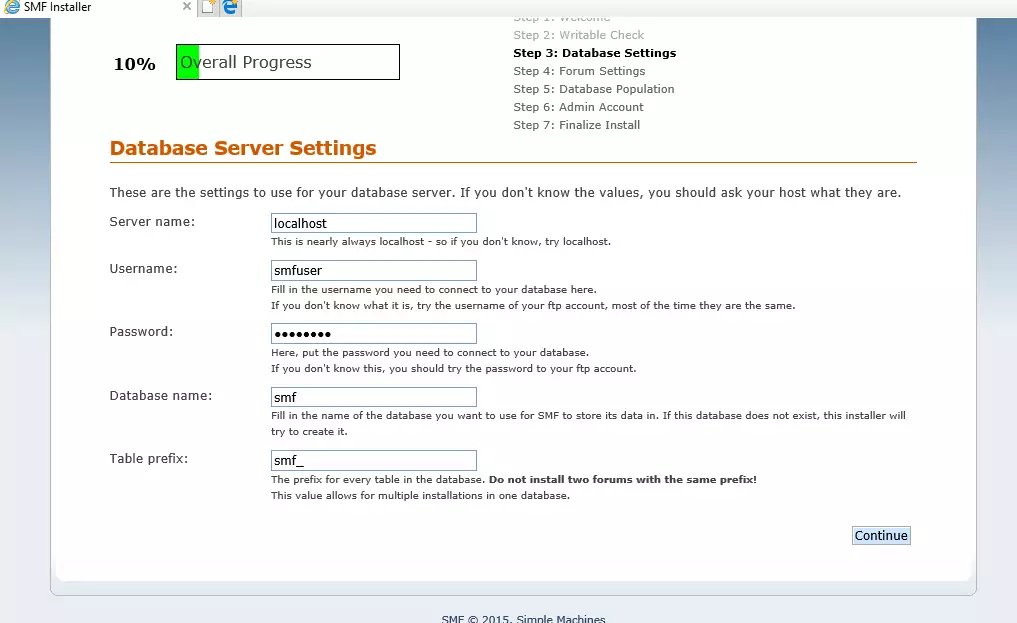The width and height of the screenshot is (1017, 623).
Task: Click the hint about the ftp account password
Action: click(453, 368)
